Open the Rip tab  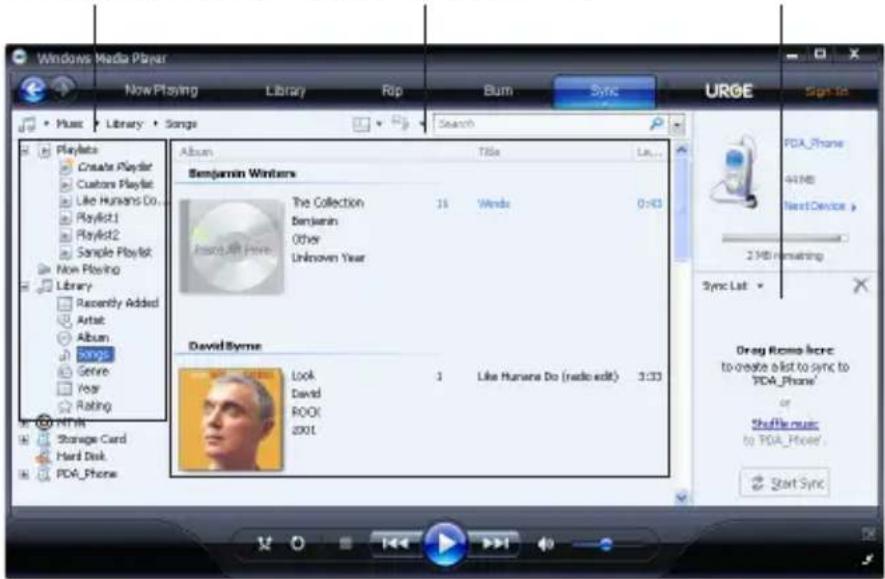pyautogui.click(x=392, y=90)
